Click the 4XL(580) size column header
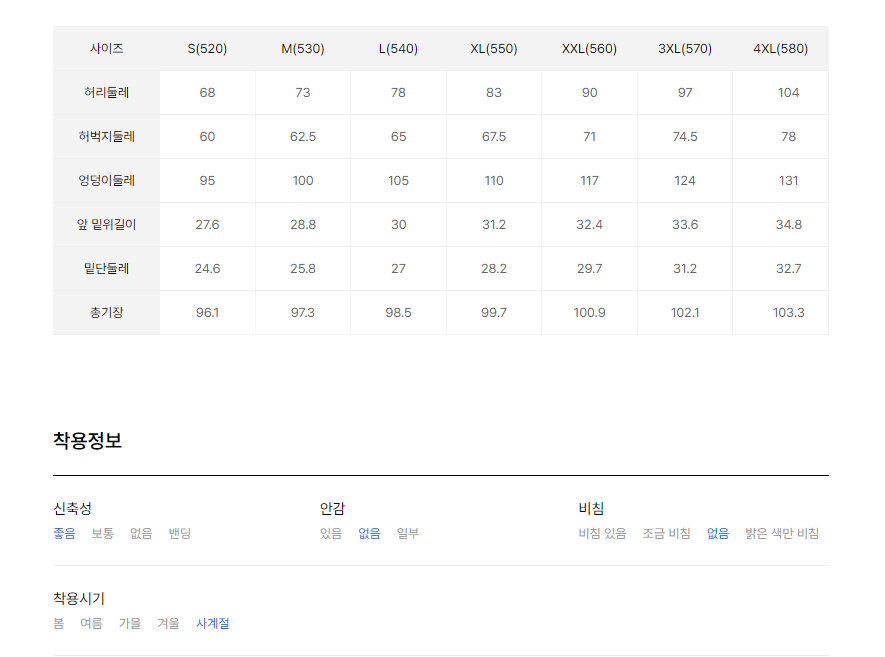 point(781,49)
